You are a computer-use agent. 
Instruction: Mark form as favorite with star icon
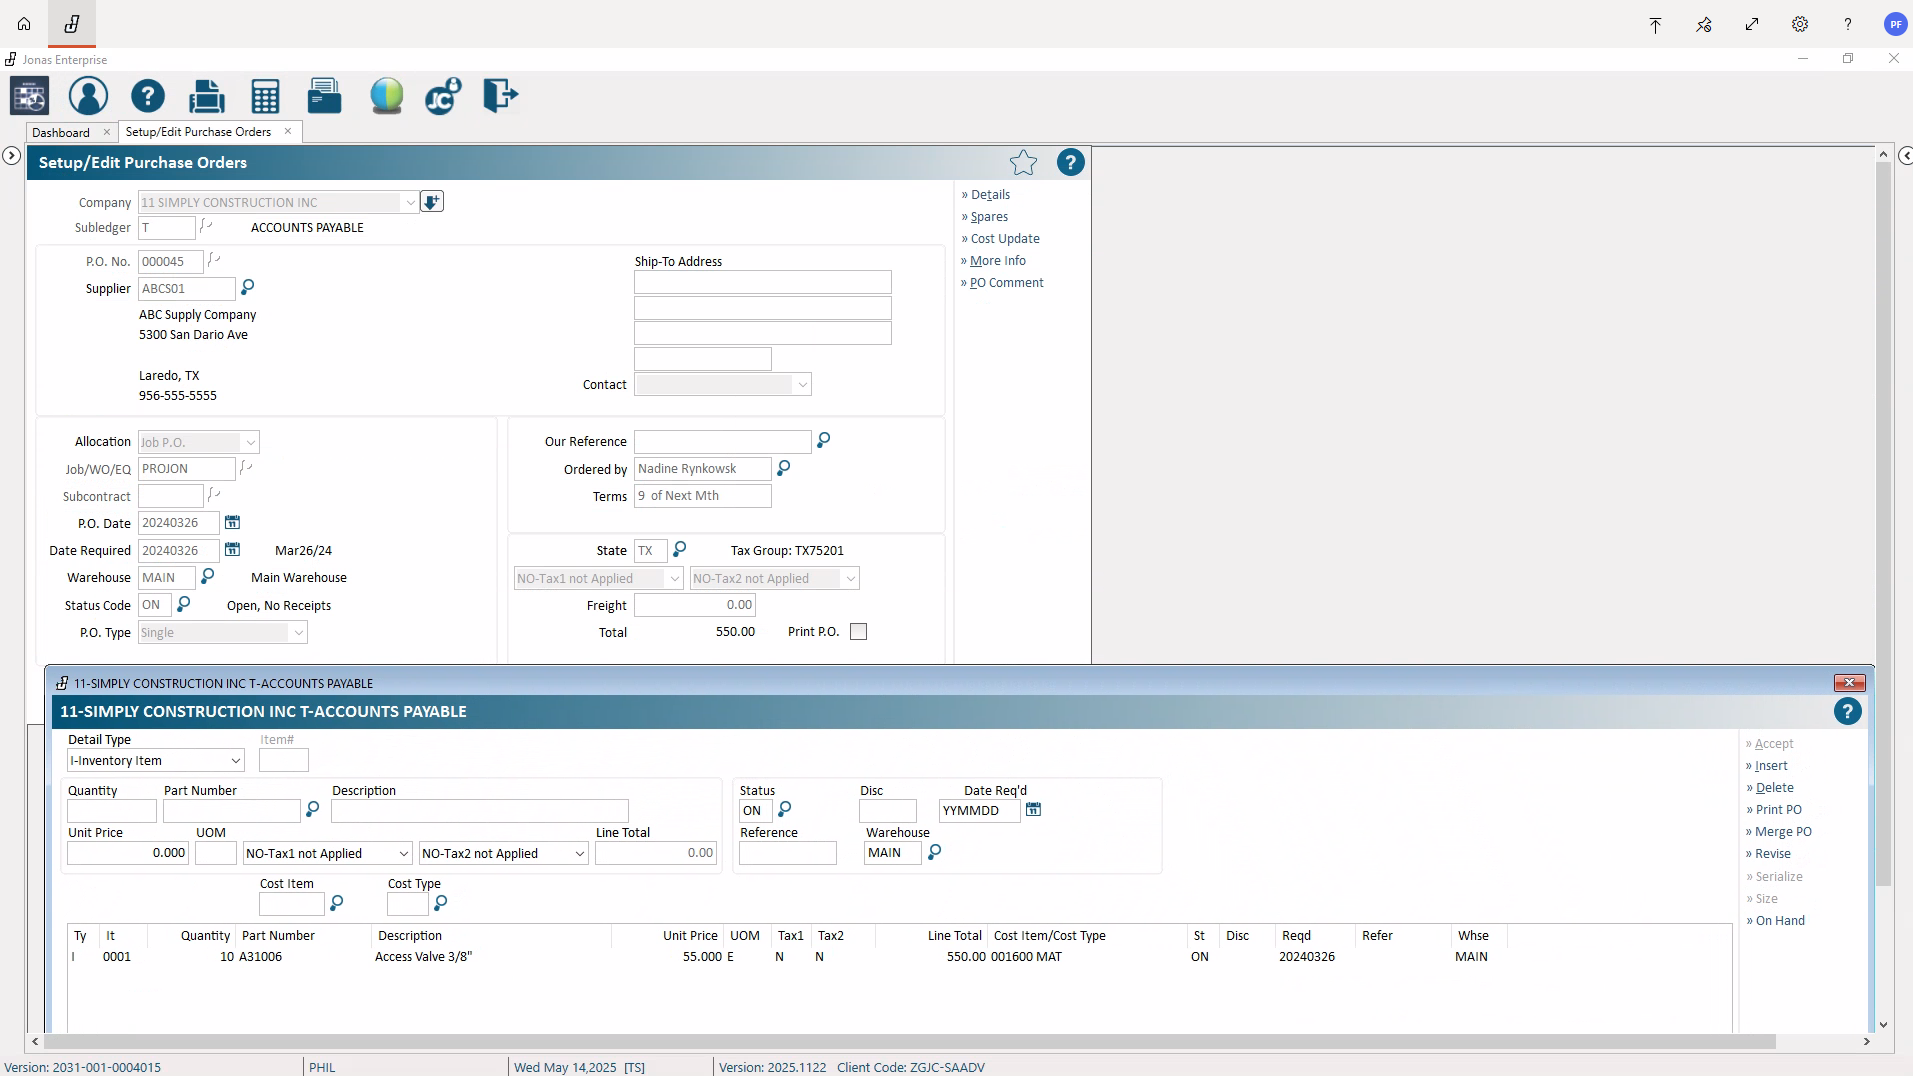[1023, 162]
